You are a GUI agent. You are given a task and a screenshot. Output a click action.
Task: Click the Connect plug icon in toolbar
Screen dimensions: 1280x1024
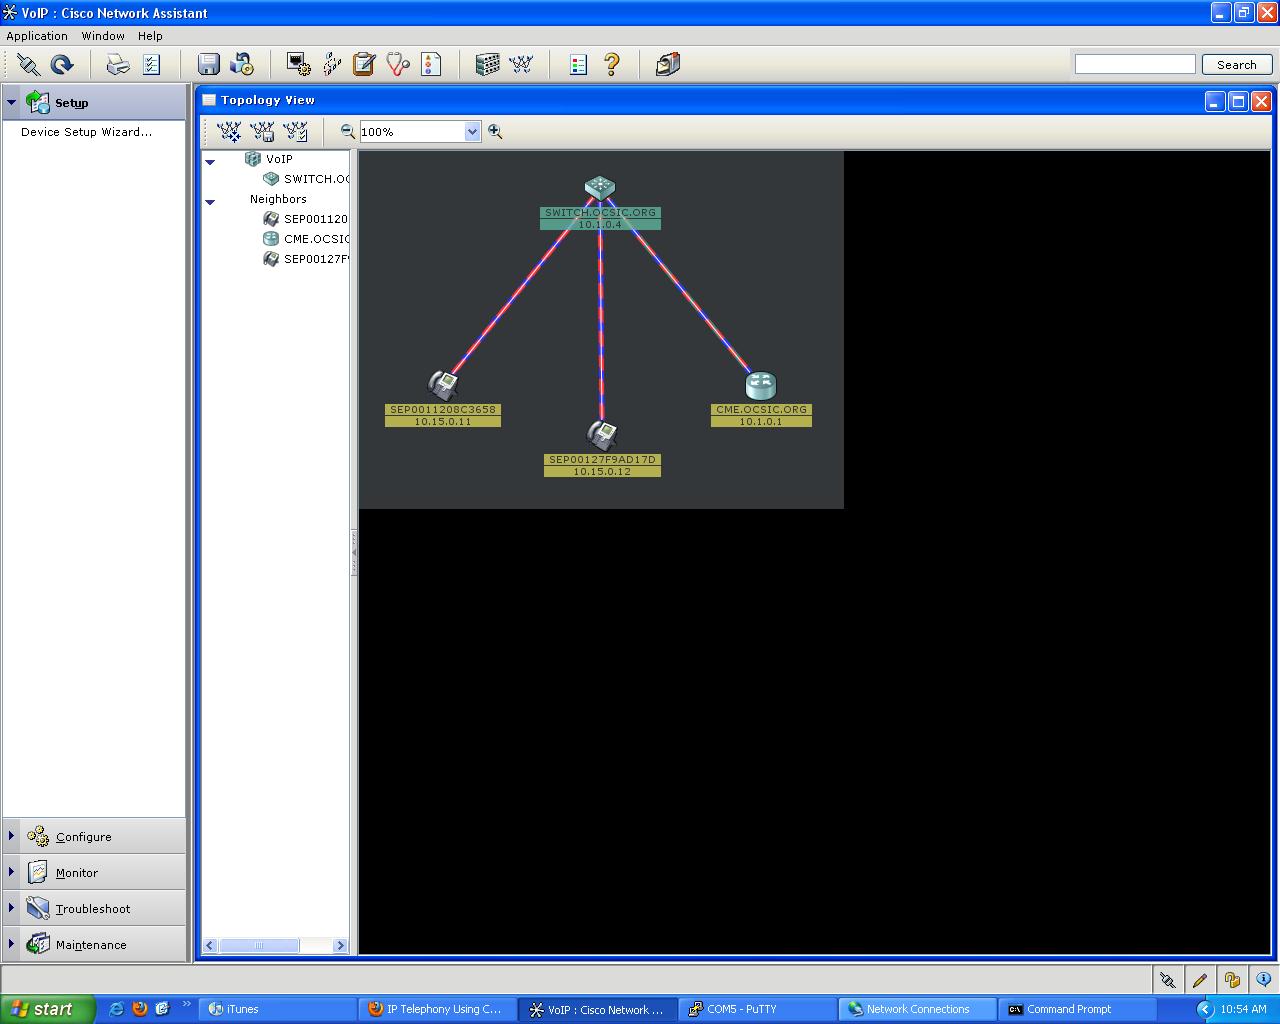coord(28,65)
